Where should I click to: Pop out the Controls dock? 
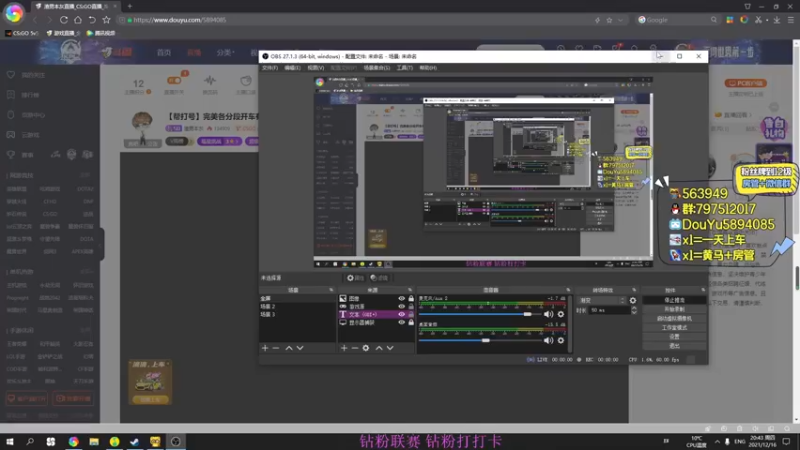click(x=703, y=290)
